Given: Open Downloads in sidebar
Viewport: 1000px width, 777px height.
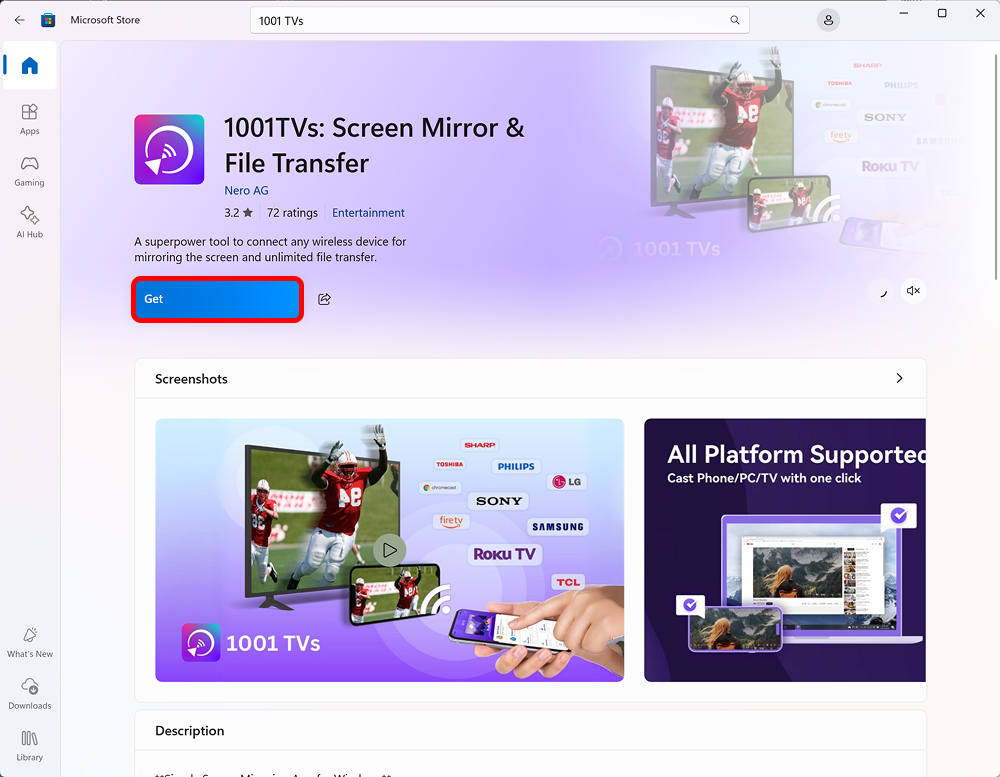Looking at the screenshot, I should point(29,694).
